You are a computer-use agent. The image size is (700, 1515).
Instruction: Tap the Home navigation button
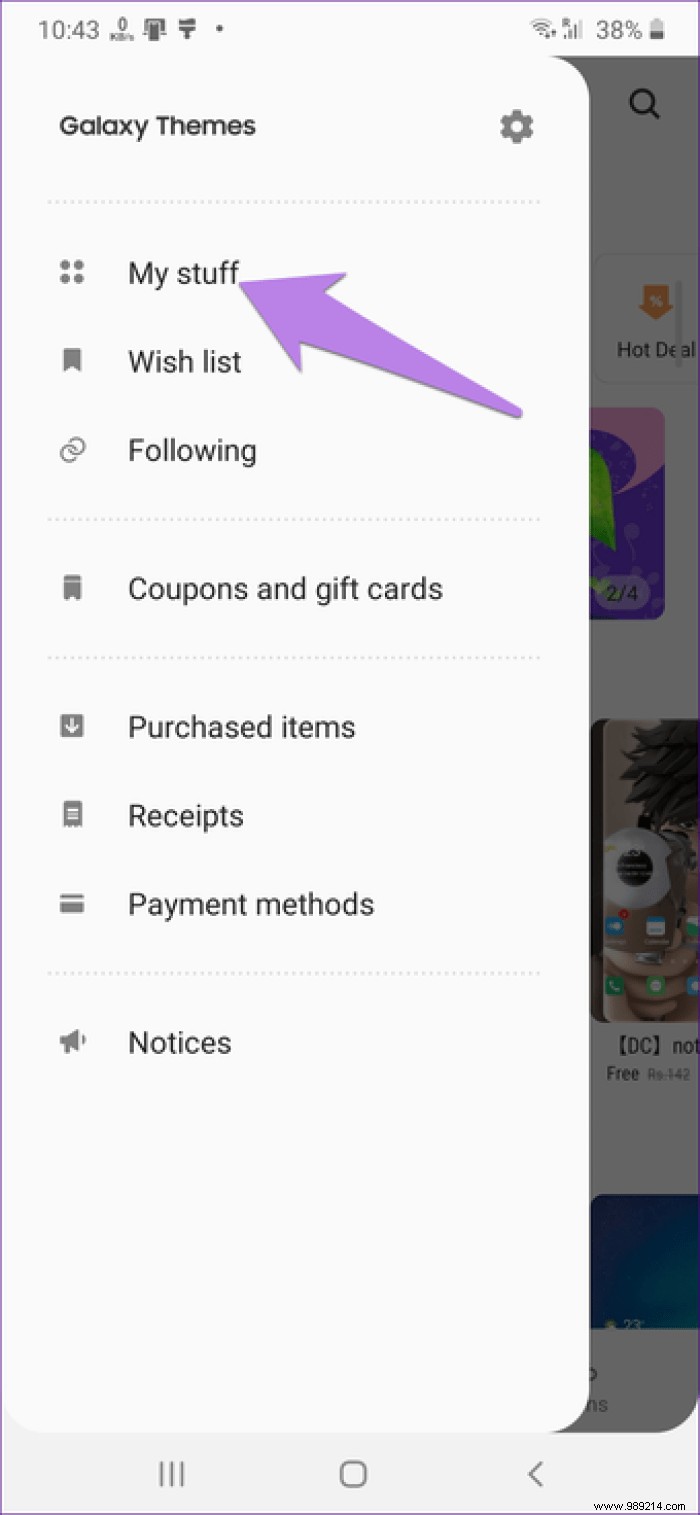[x=352, y=1473]
